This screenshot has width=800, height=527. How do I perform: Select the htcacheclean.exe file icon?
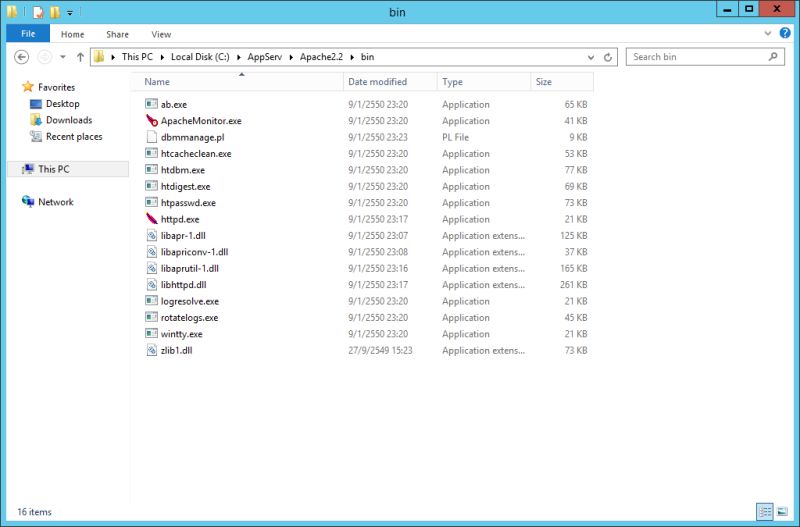[x=152, y=153]
